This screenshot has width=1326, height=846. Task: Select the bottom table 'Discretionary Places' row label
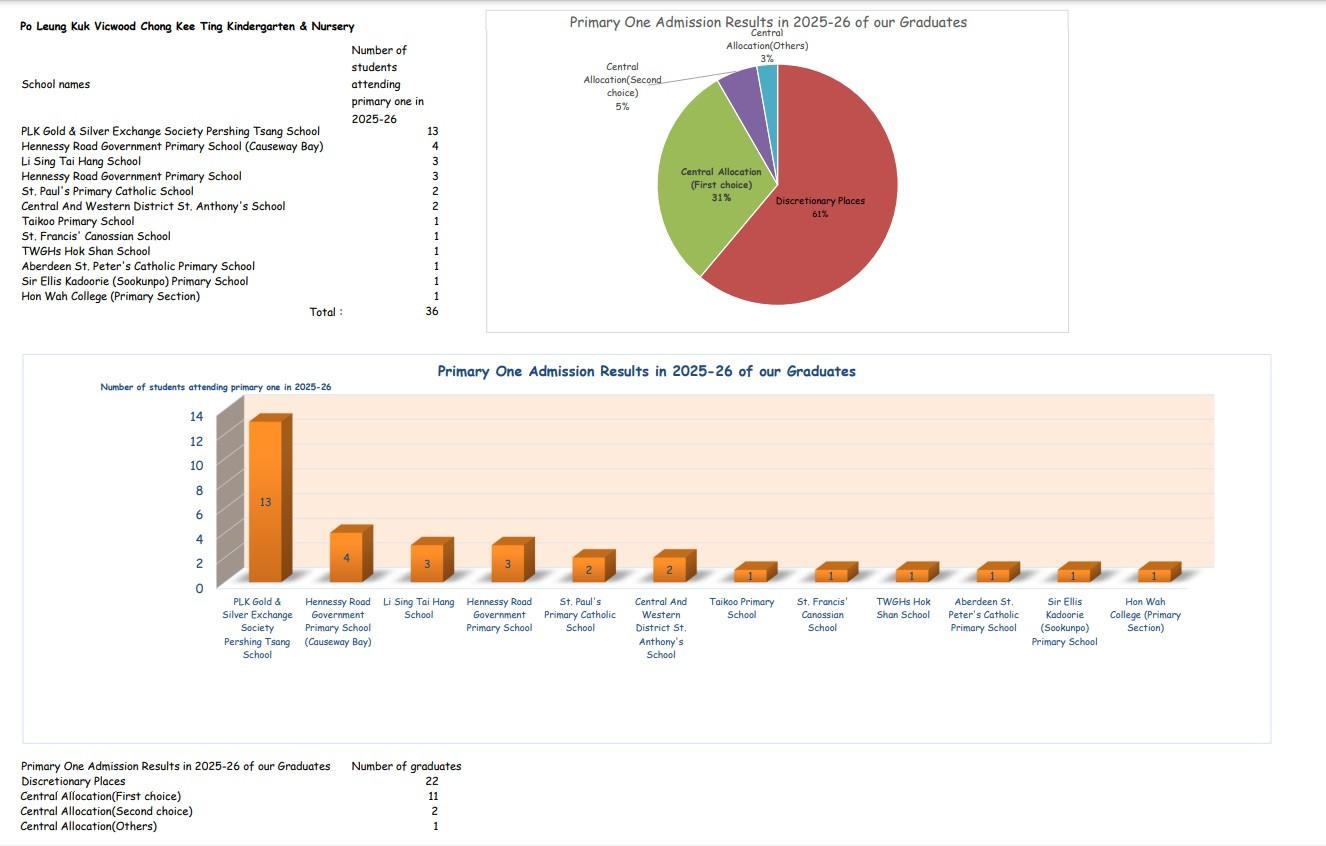tap(73, 781)
